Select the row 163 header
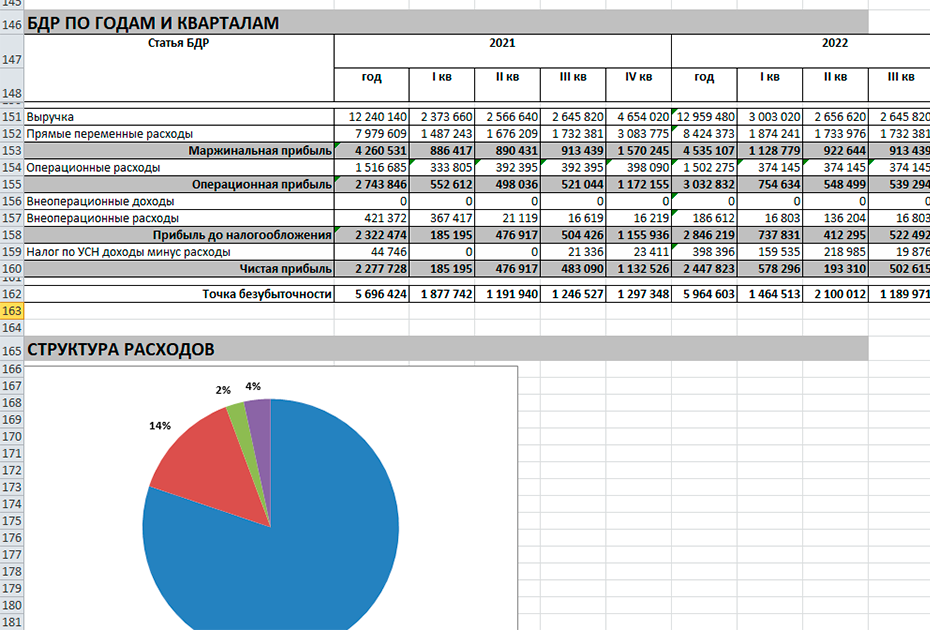Image resolution: width=930 pixels, height=630 pixels. click(11, 312)
